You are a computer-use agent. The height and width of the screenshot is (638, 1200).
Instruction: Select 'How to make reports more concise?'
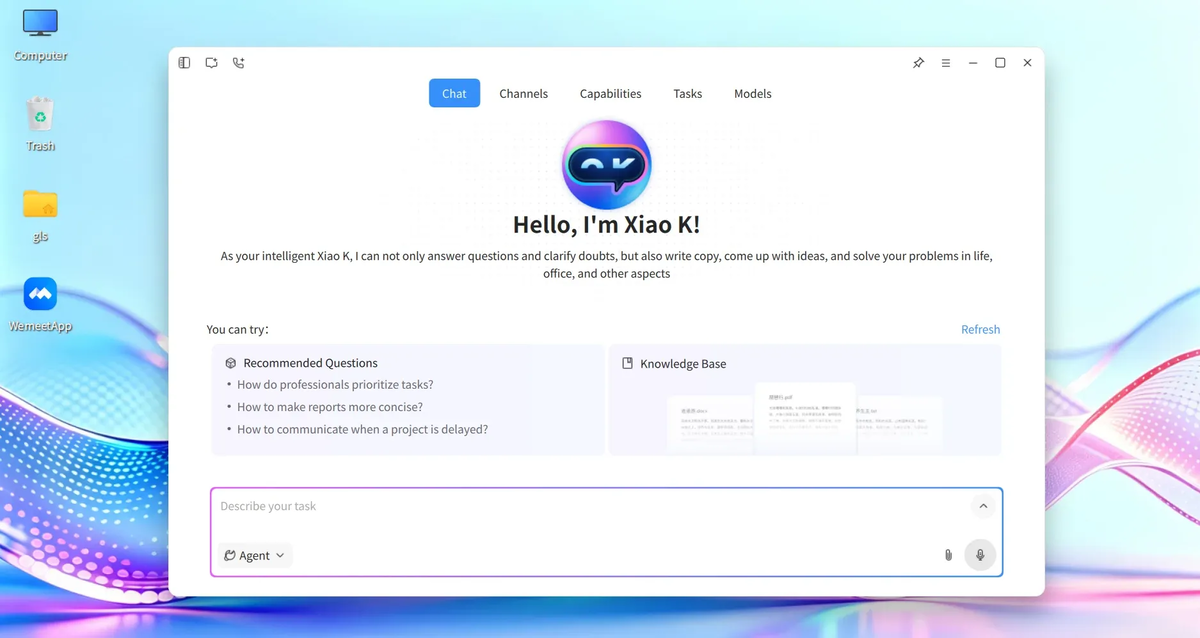coord(330,407)
